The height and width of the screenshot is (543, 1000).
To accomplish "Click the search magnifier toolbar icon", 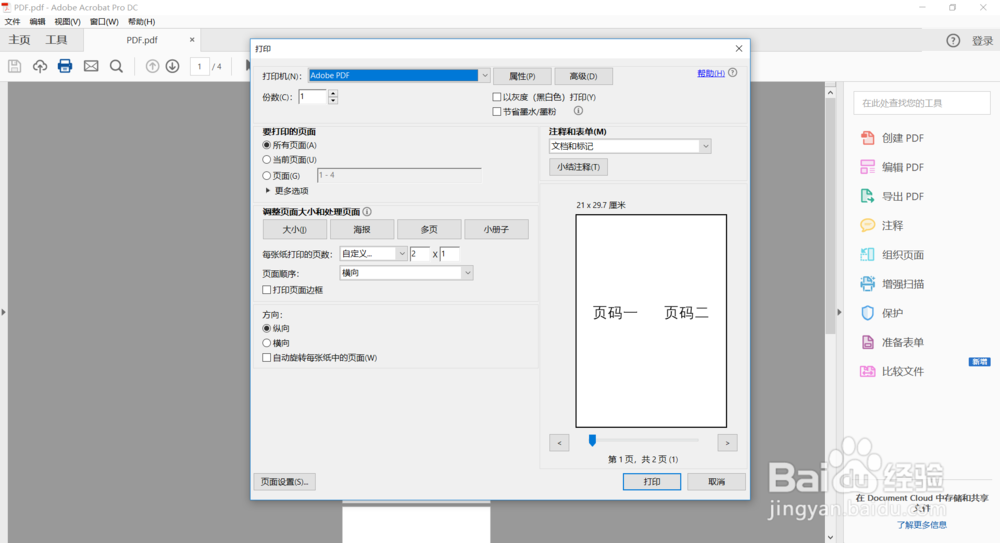I will click(x=116, y=66).
